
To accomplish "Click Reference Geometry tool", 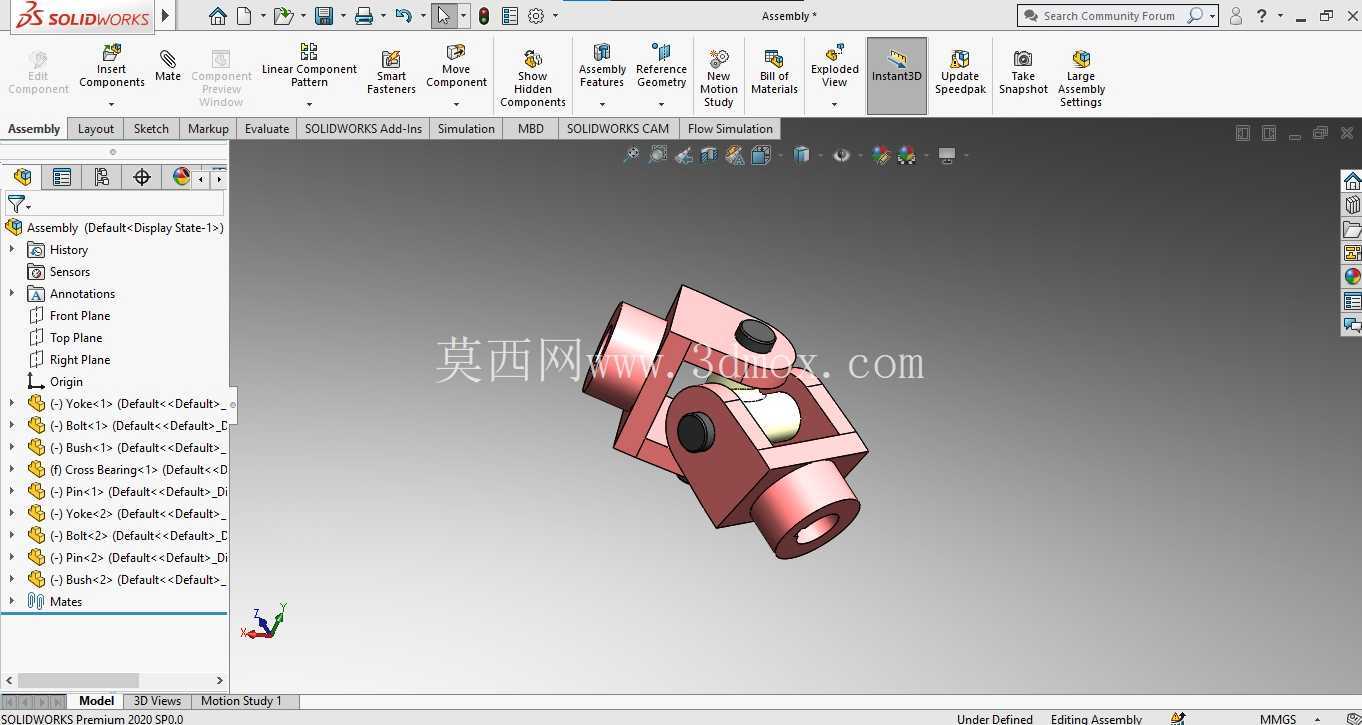I will (x=661, y=65).
